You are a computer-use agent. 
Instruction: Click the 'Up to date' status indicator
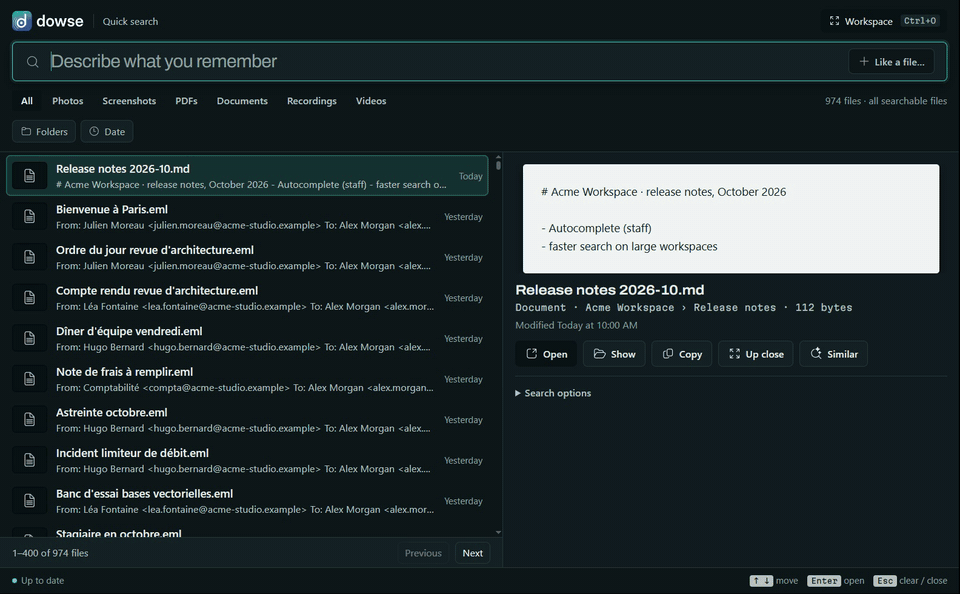click(38, 581)
